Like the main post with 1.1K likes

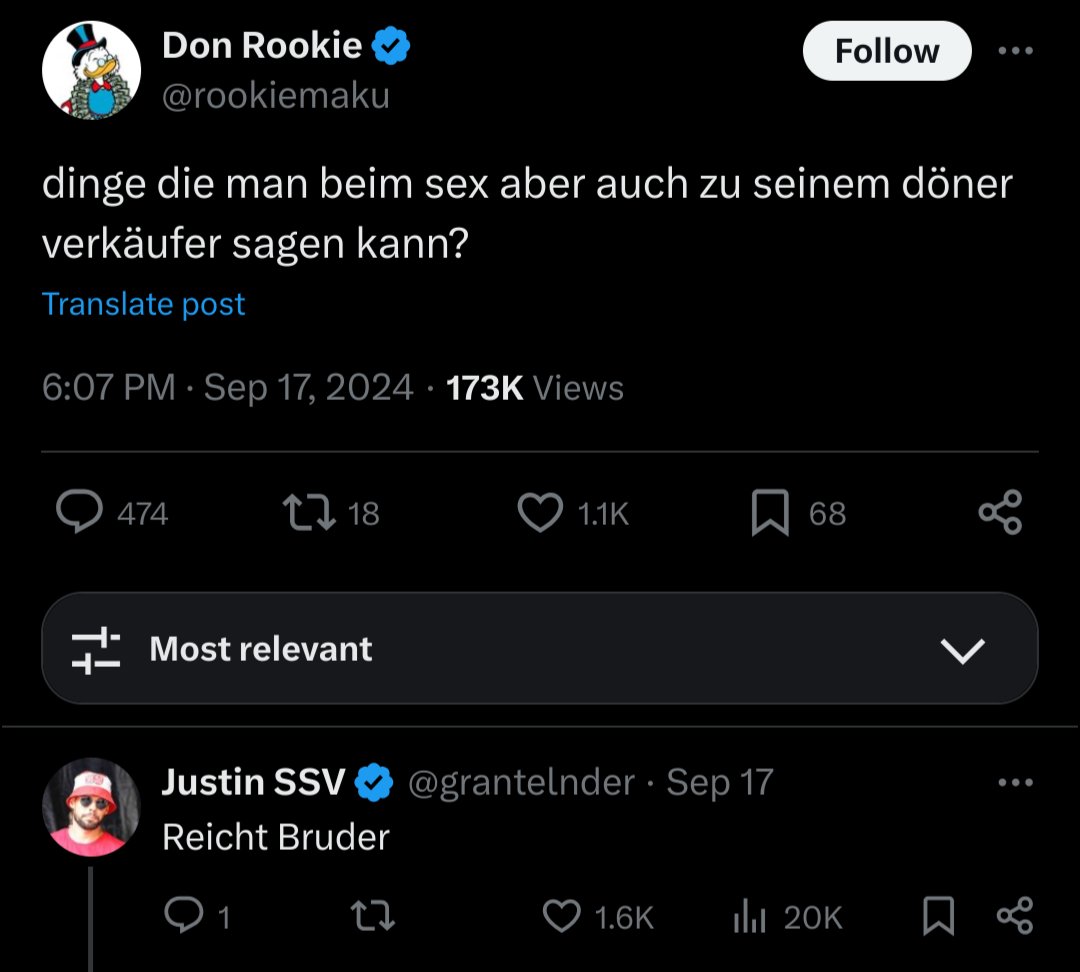pyautogui.click(x=540, y=513)
